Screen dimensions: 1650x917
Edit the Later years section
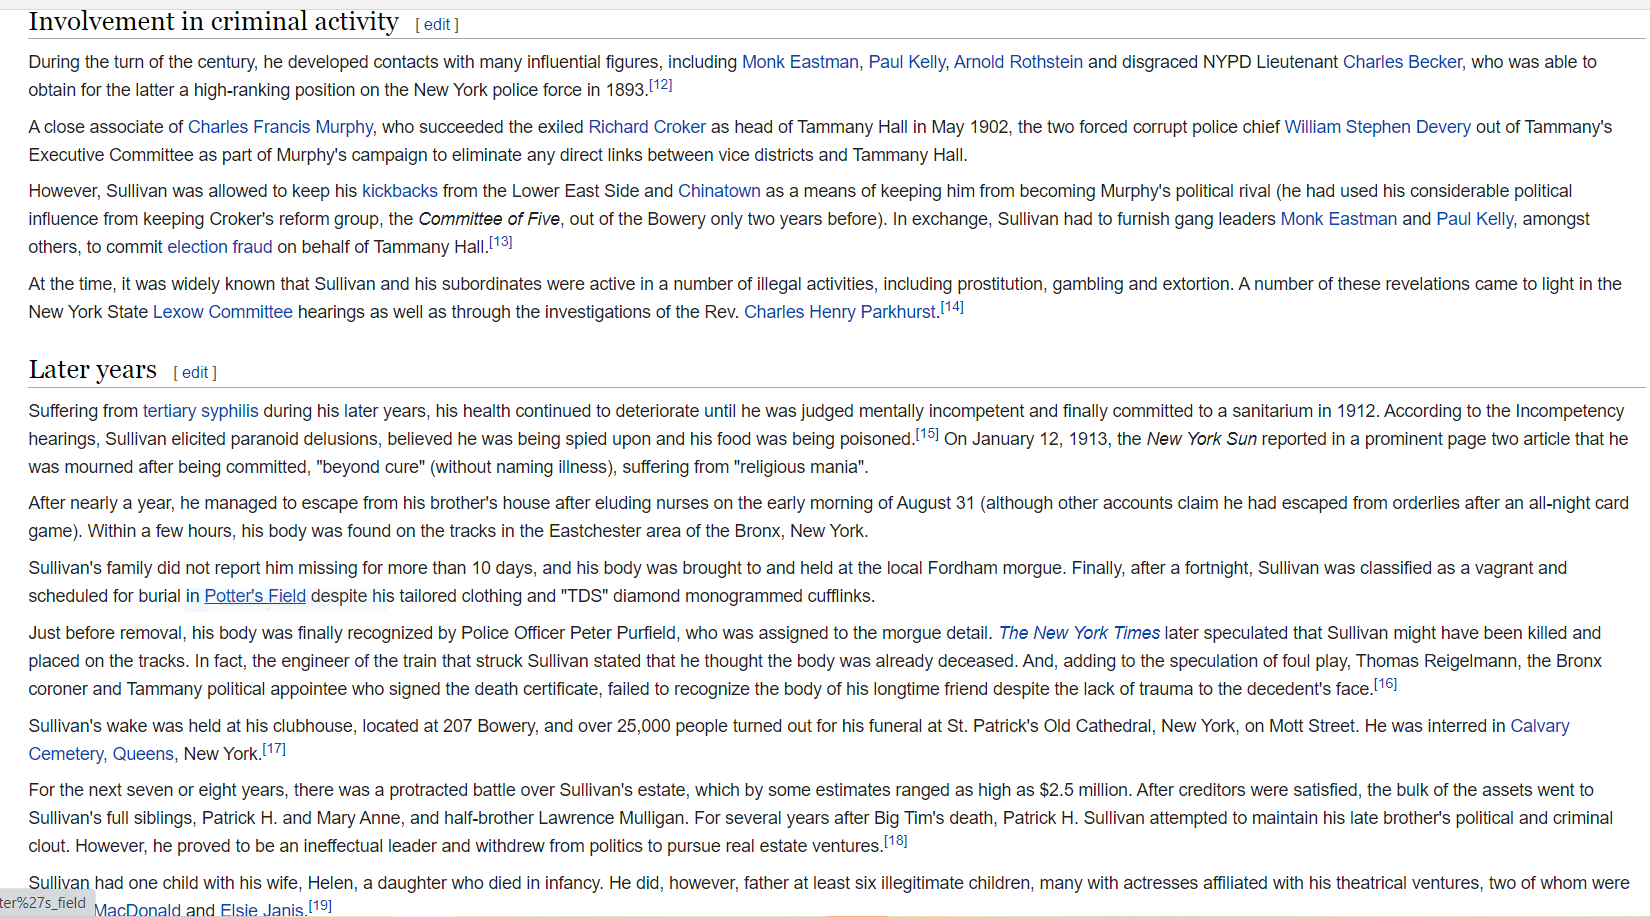click(195, 373)
